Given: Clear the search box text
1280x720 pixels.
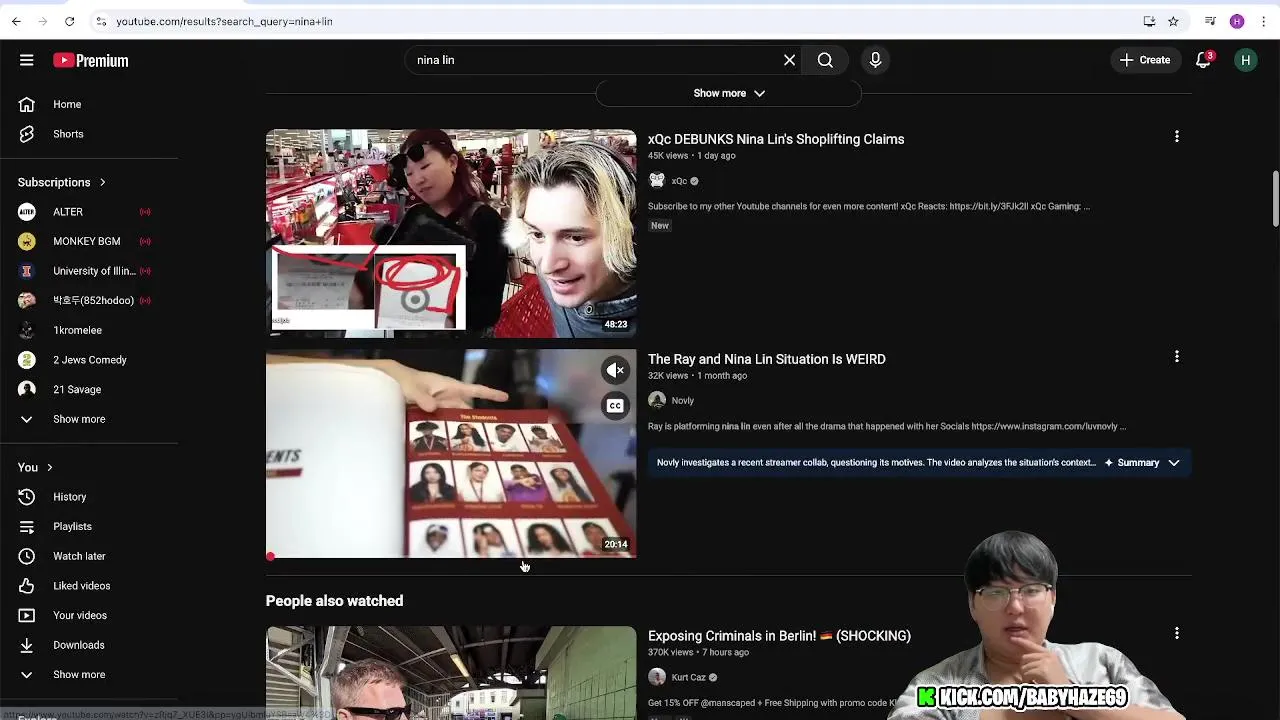Looking at the screenshot, I should point(789,60).
